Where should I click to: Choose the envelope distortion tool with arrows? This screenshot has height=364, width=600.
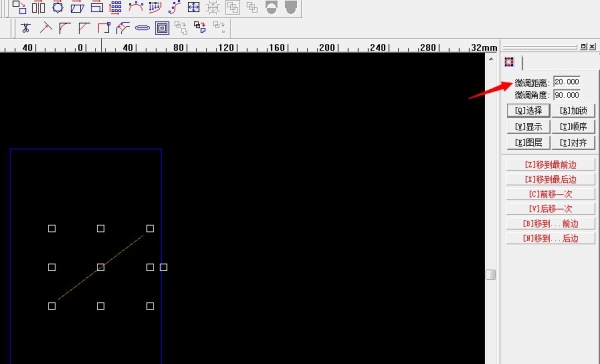point(155,7)
